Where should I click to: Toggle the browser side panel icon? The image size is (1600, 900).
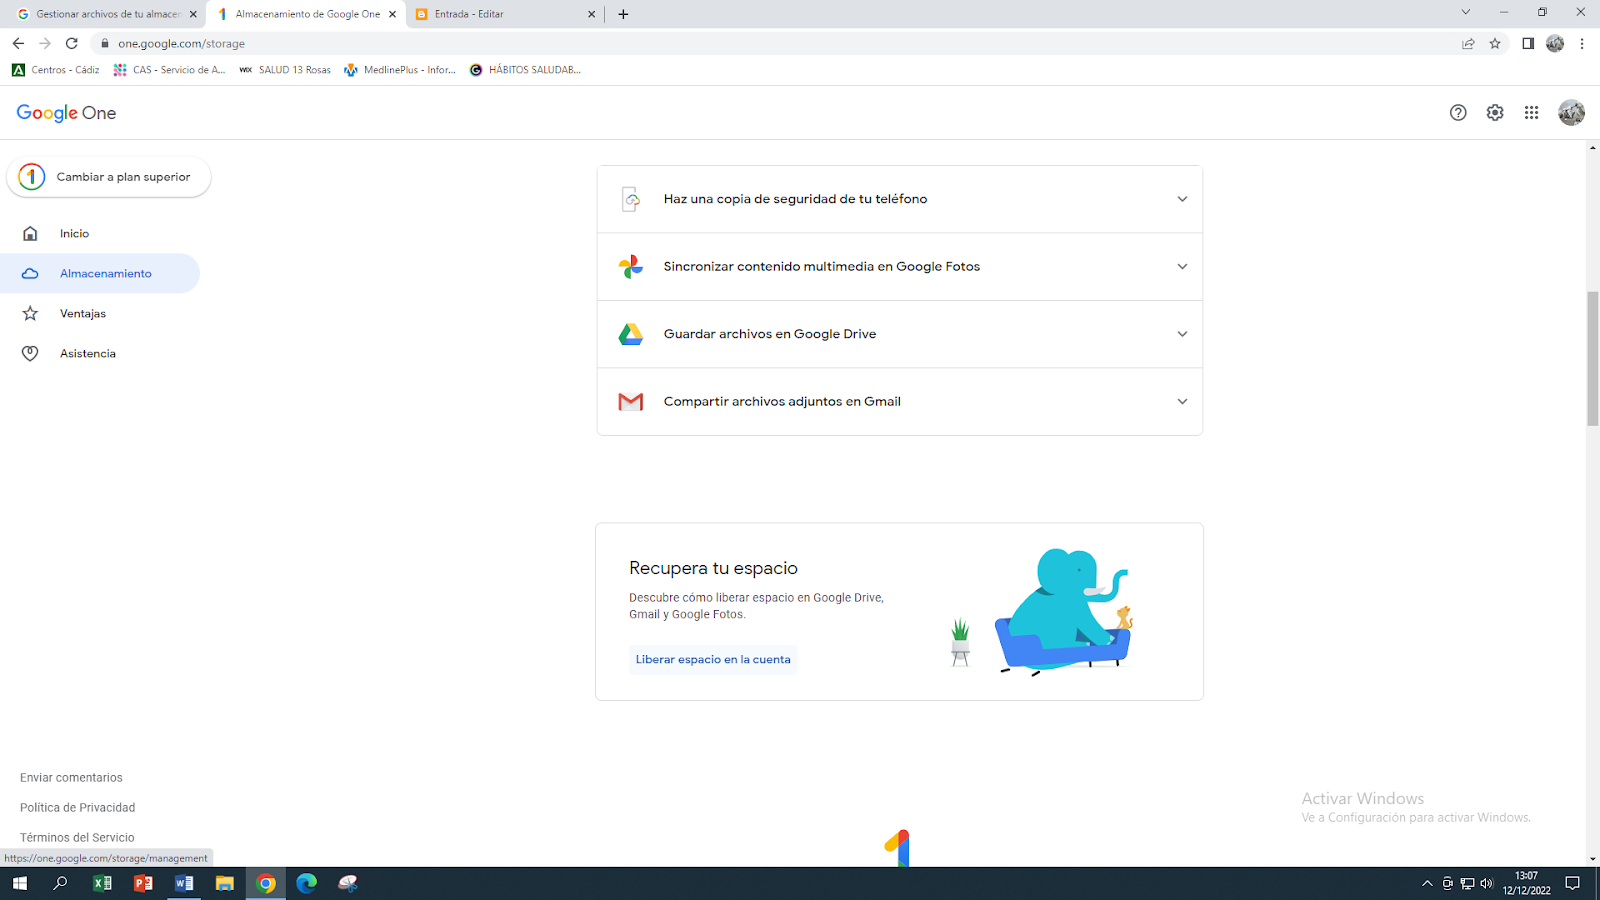click(1528, 43)
